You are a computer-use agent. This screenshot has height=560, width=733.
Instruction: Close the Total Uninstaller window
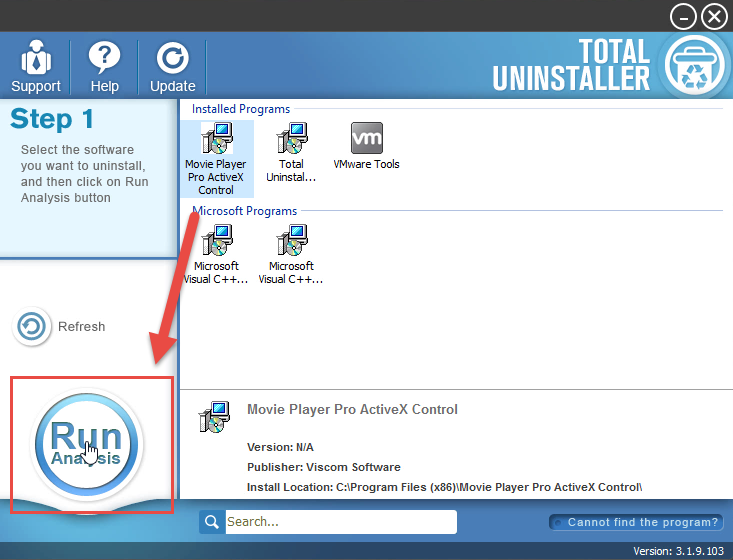point(714,17)
